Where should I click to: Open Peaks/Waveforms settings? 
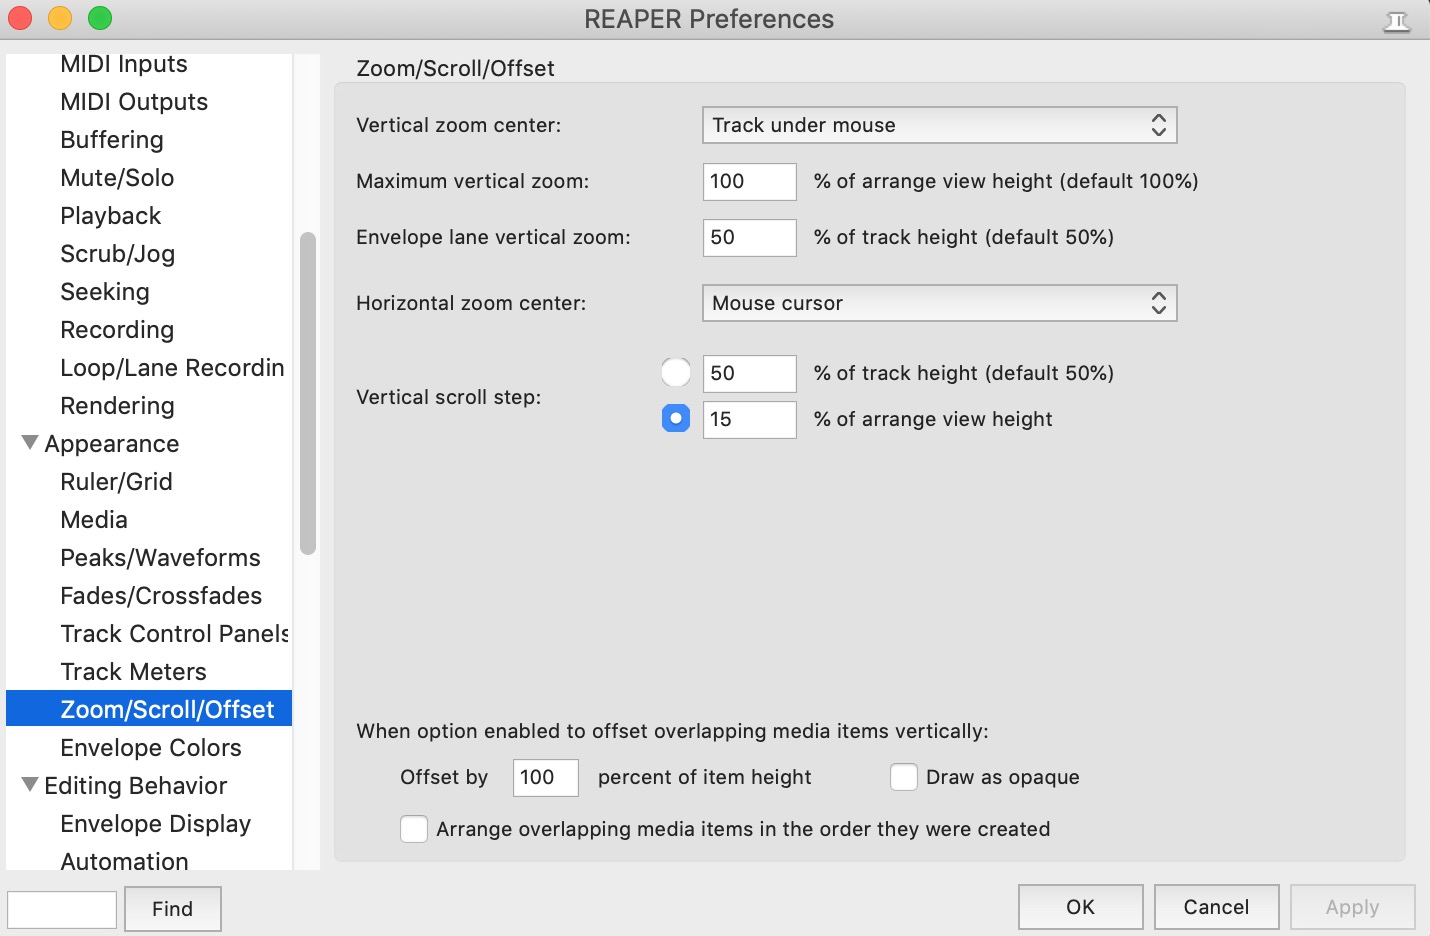[160, 558]
